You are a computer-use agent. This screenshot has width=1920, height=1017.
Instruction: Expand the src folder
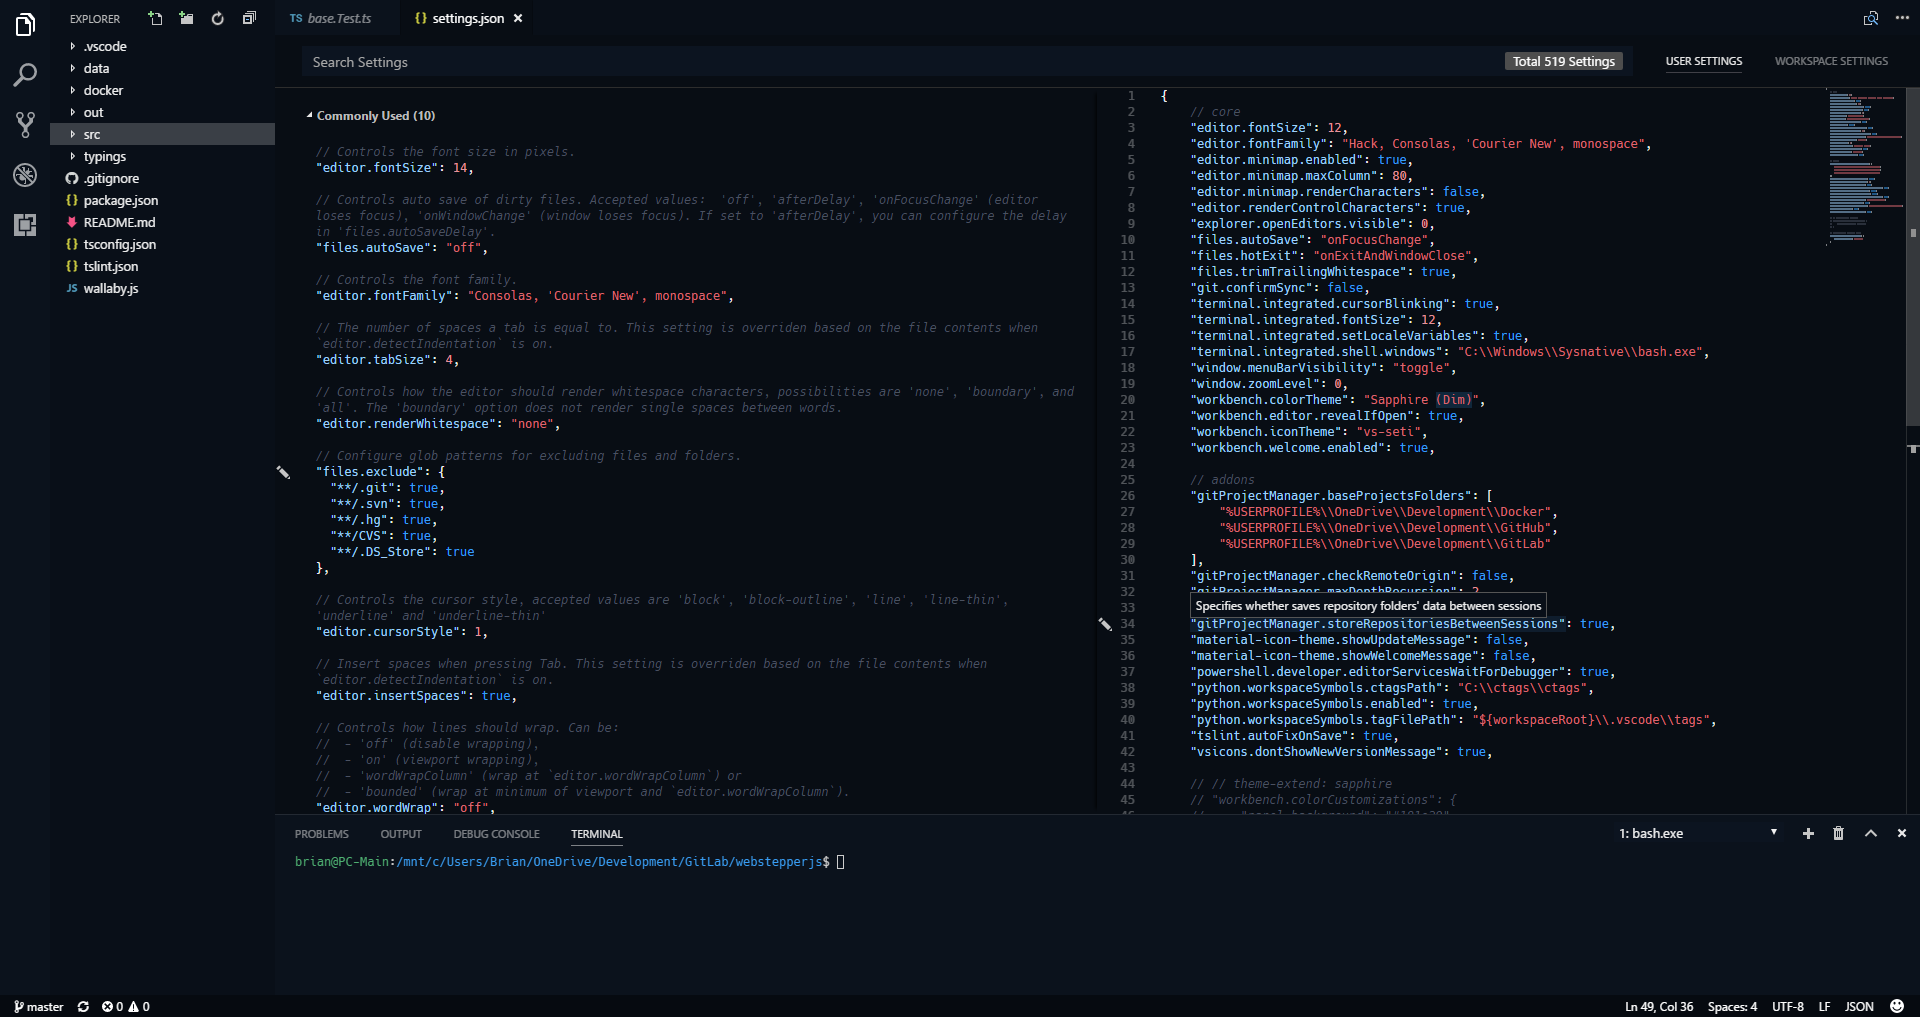coord(162,134)
